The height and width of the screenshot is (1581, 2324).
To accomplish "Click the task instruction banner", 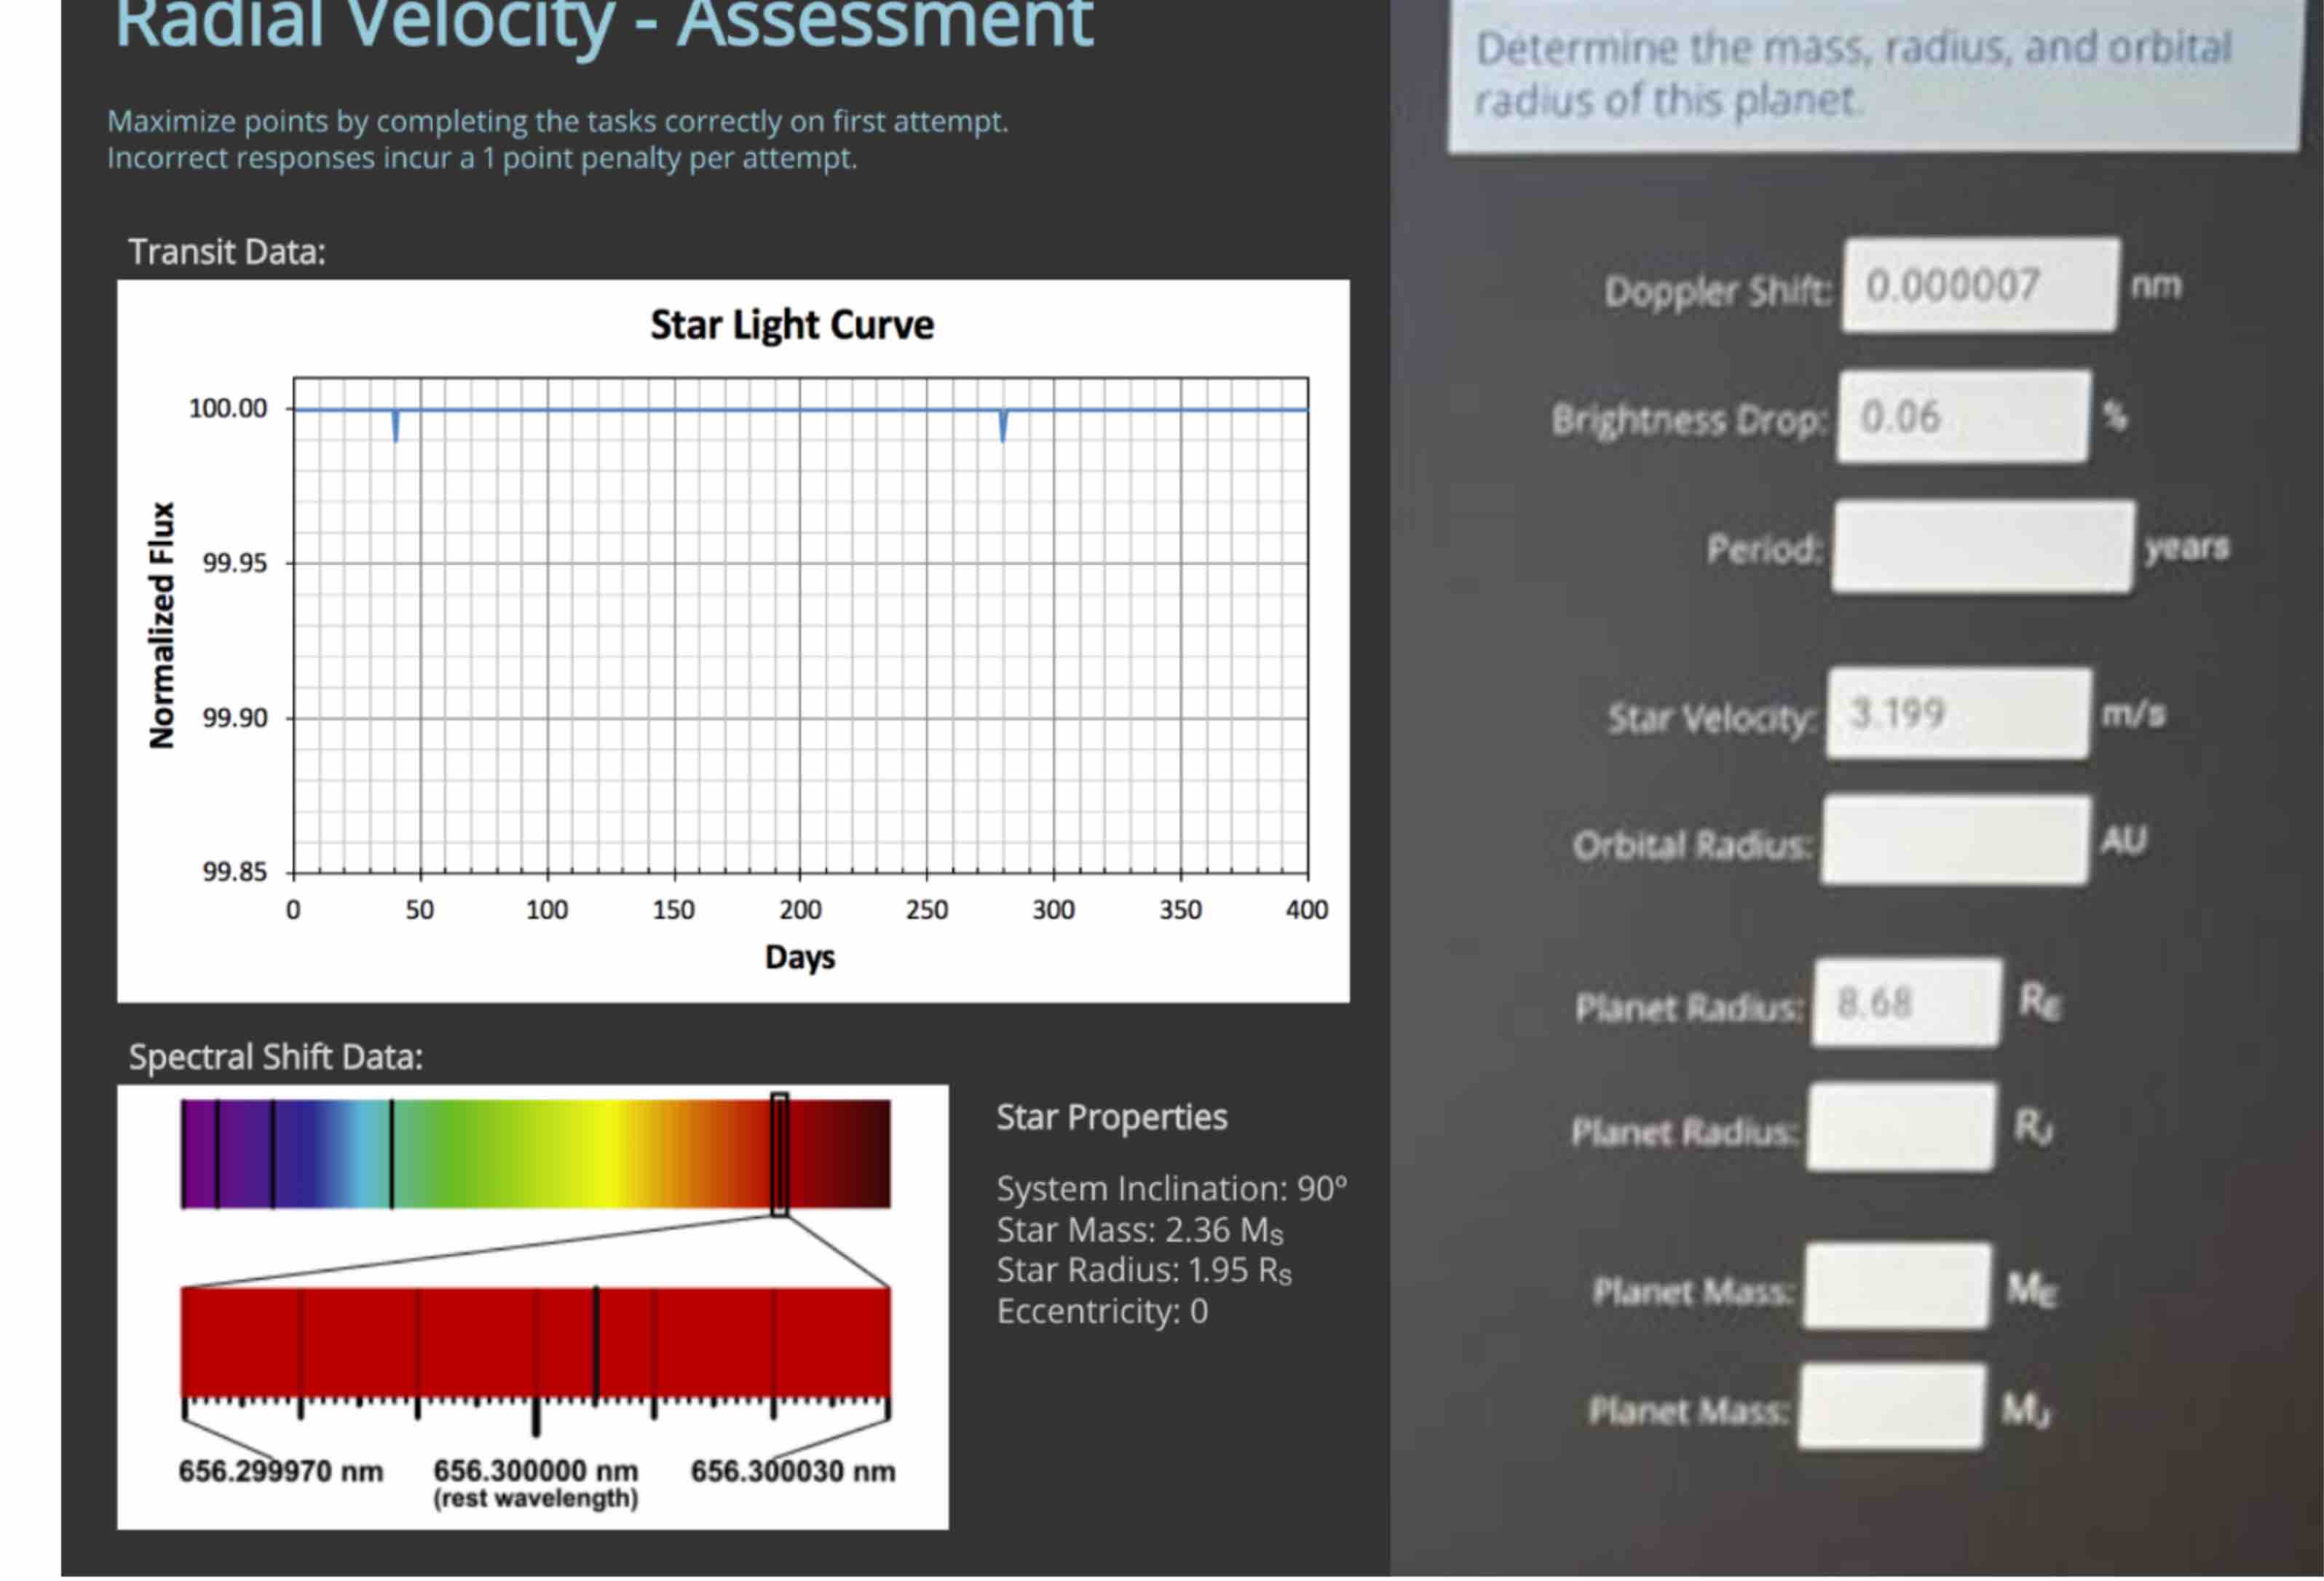I will (x=1871, y=74).
